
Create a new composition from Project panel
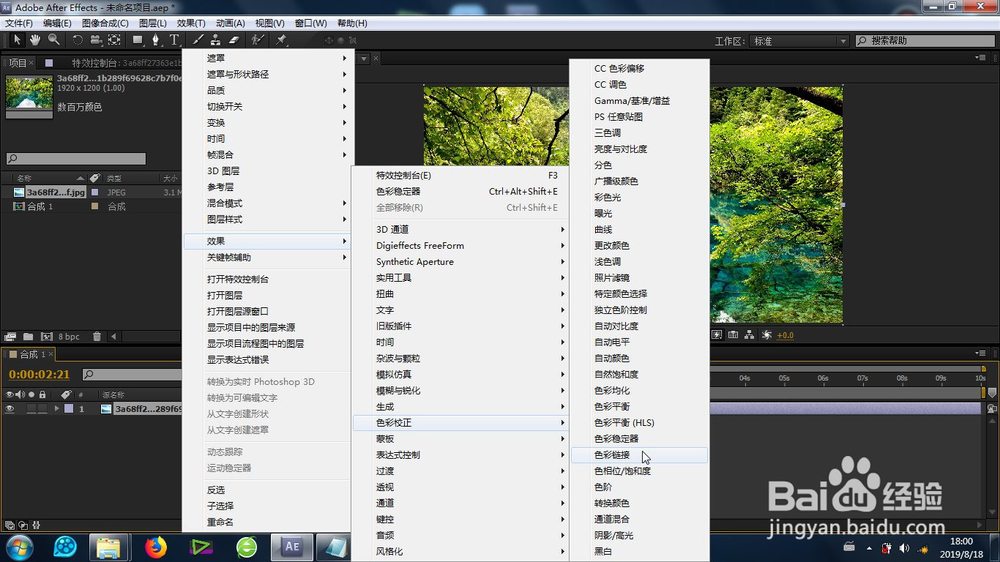pyautogui.click(x=47, y=336)
